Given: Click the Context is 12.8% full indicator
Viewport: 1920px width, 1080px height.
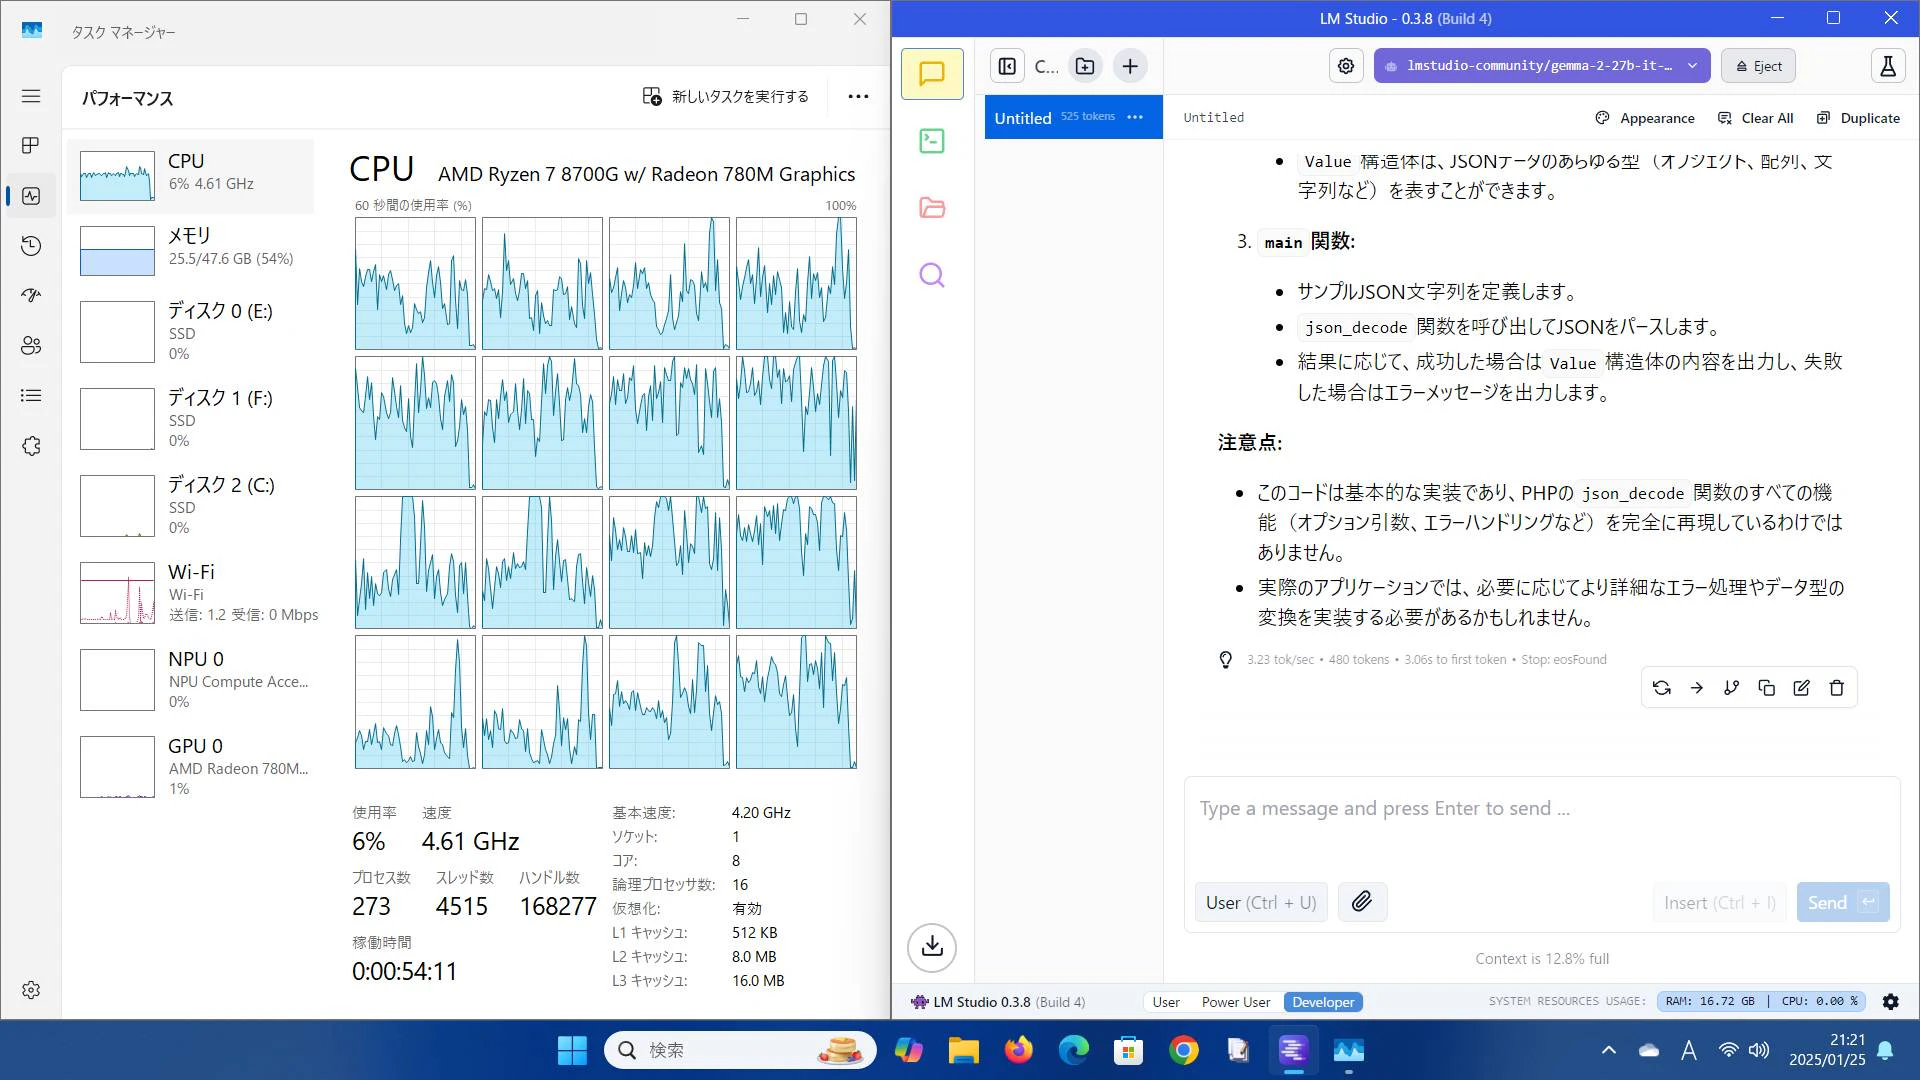Looking at the screenshot, I should [1542, 959].
